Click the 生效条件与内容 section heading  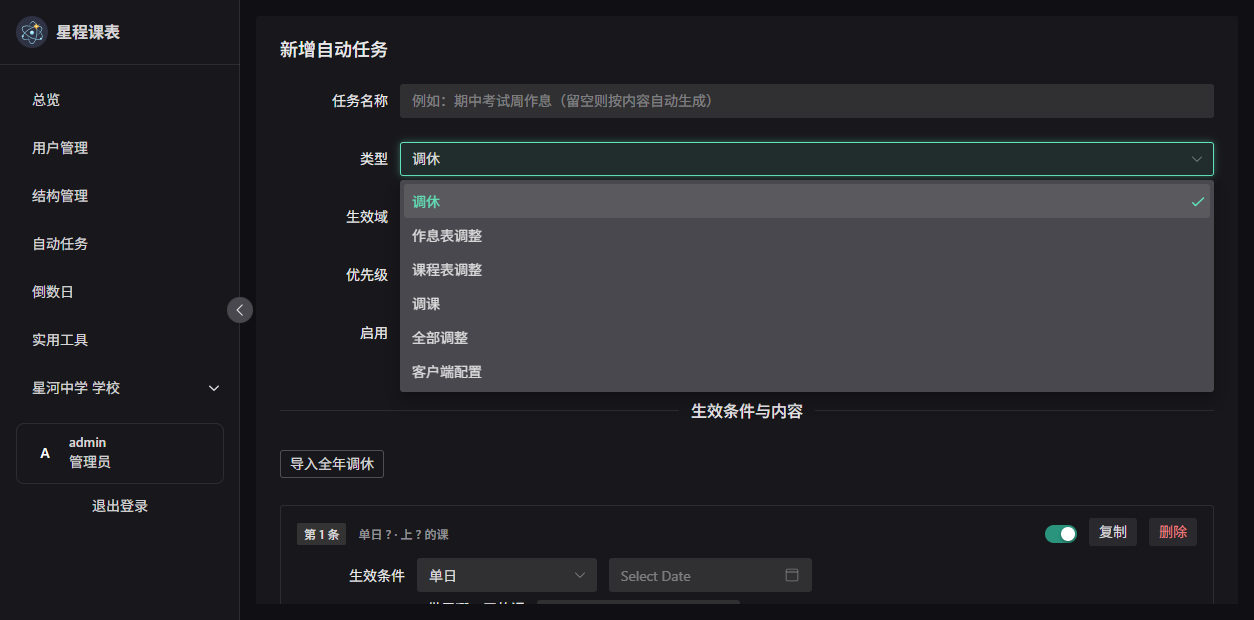(747, 411)
